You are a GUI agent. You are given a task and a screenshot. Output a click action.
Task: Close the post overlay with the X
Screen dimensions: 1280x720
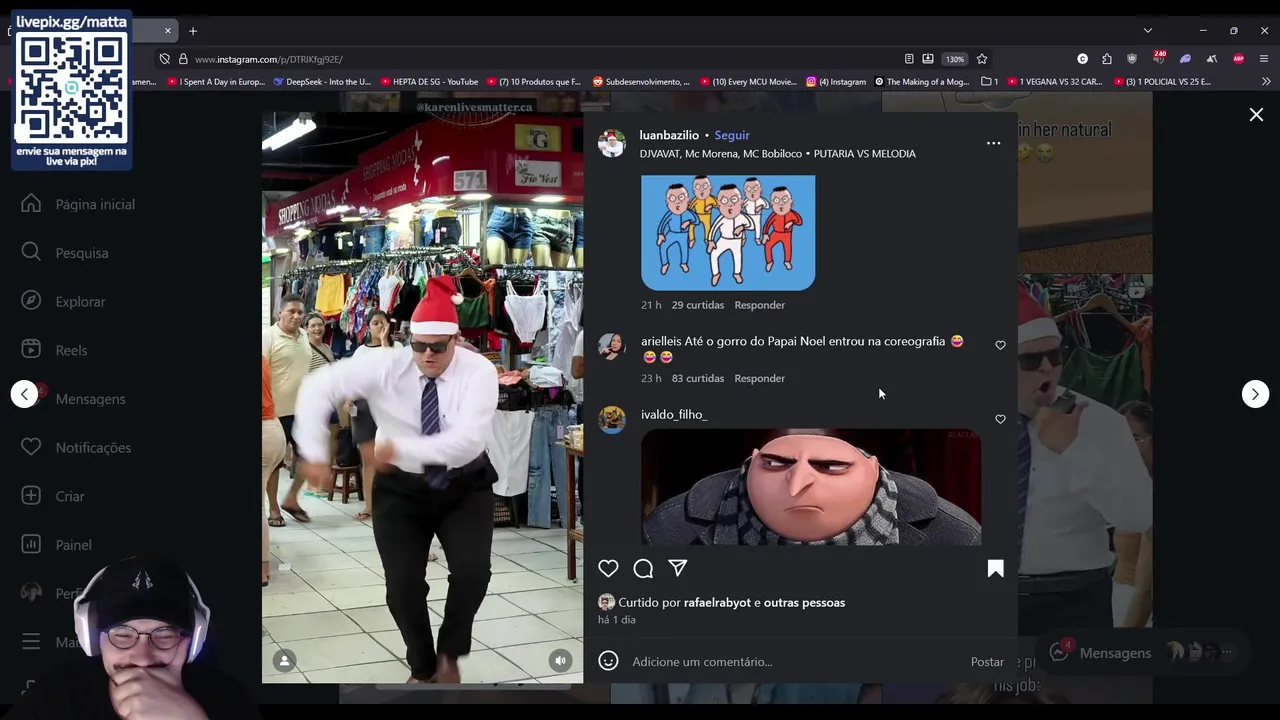click(1256, 115)
